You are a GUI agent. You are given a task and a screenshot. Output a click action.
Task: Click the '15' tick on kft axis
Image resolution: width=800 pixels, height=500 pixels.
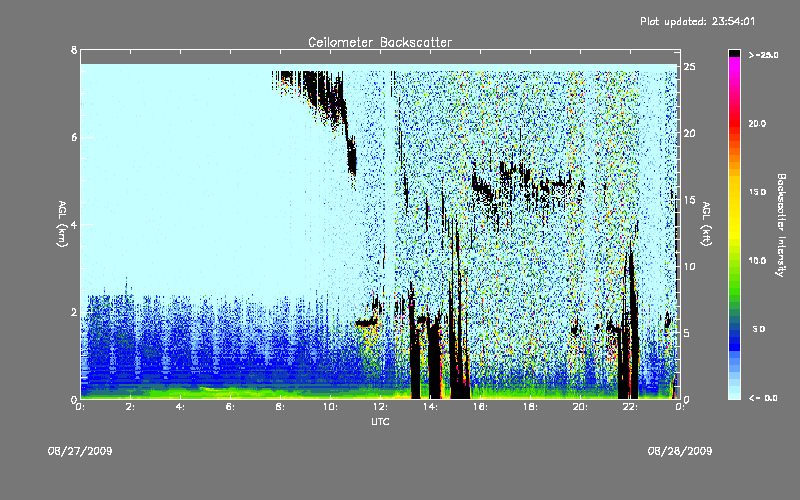coord(690,199)
